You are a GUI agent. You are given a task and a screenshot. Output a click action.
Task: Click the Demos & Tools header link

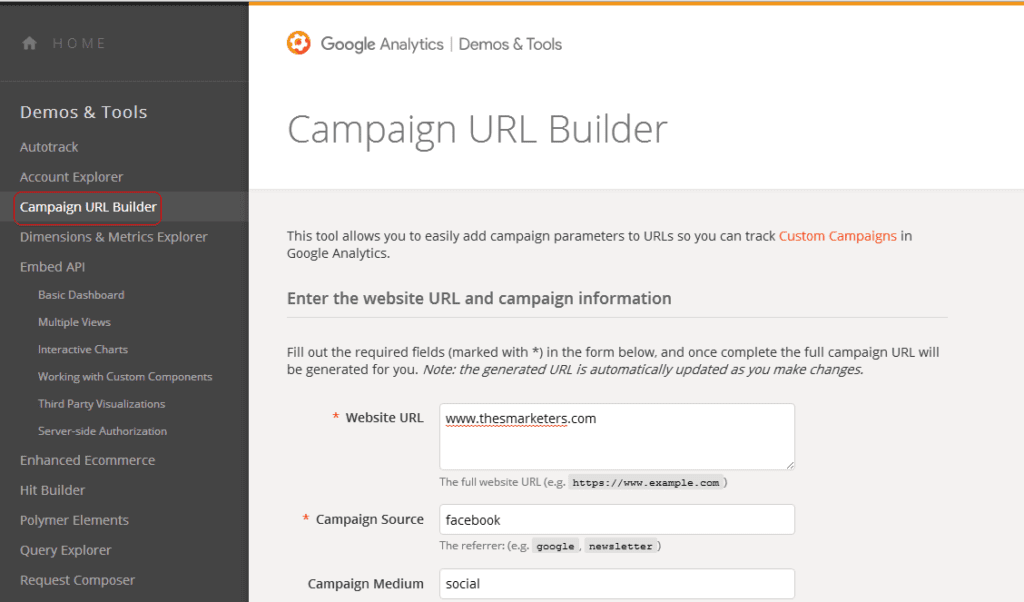pos(510,44)
